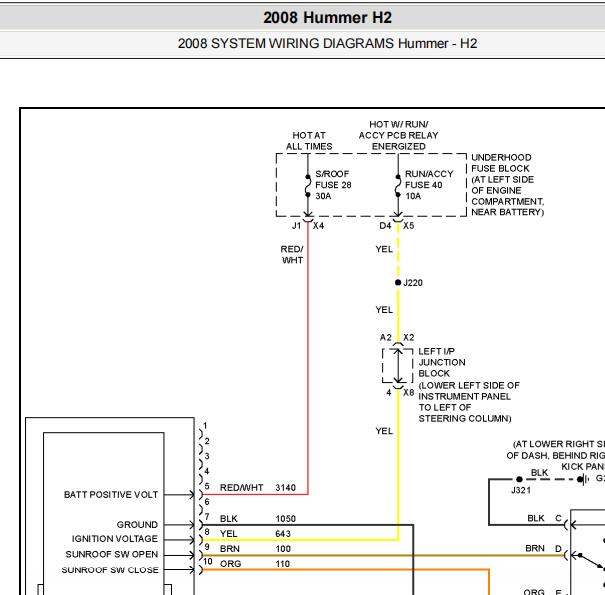Click the "J220" splice label
Image resolution: width=605 pixels, height=595 pixels.
point(413,283)
